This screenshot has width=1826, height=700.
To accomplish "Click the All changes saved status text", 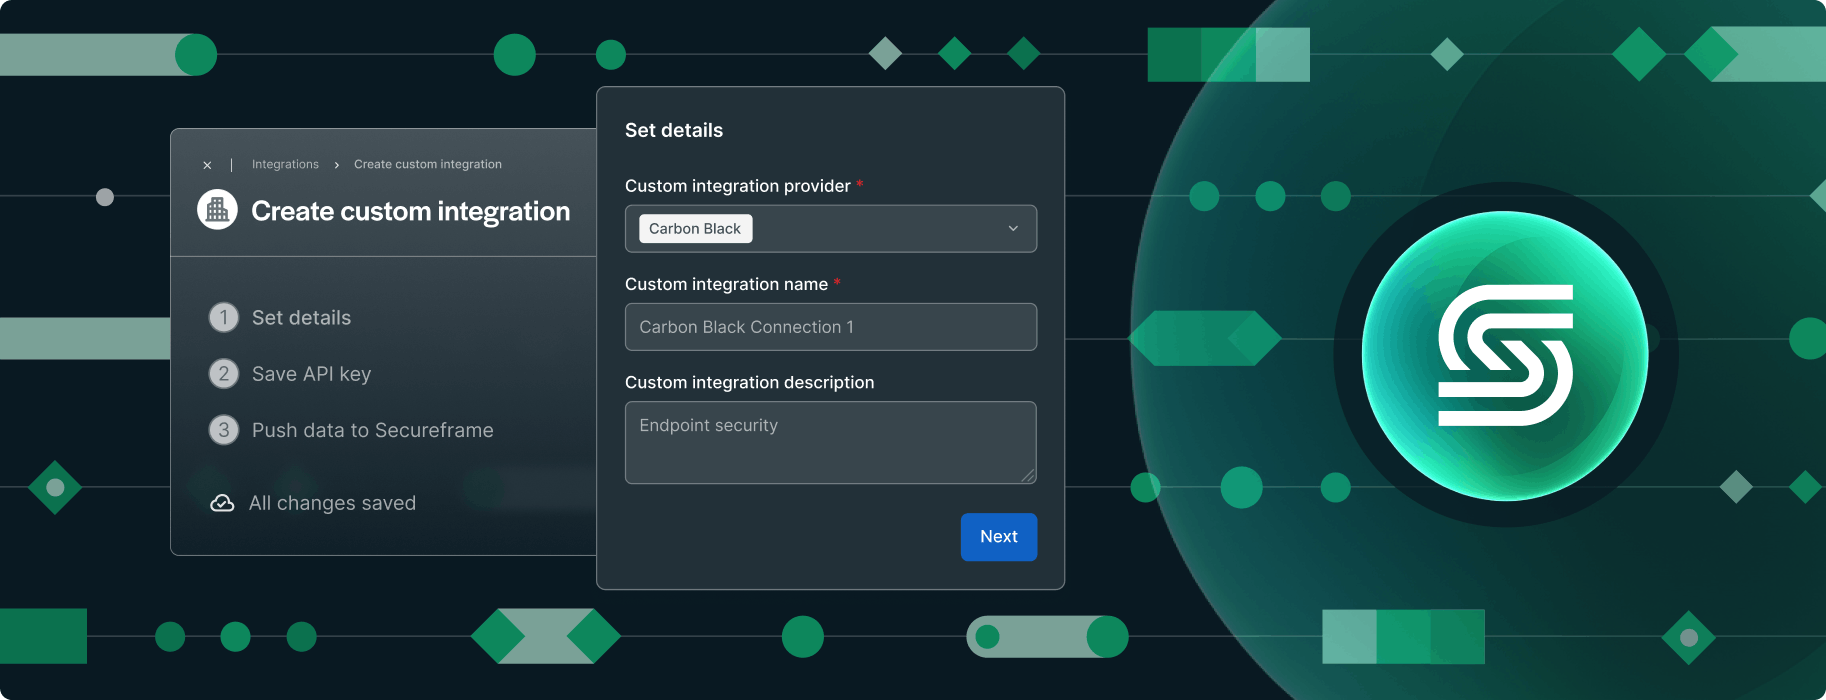I will (332, 503).
